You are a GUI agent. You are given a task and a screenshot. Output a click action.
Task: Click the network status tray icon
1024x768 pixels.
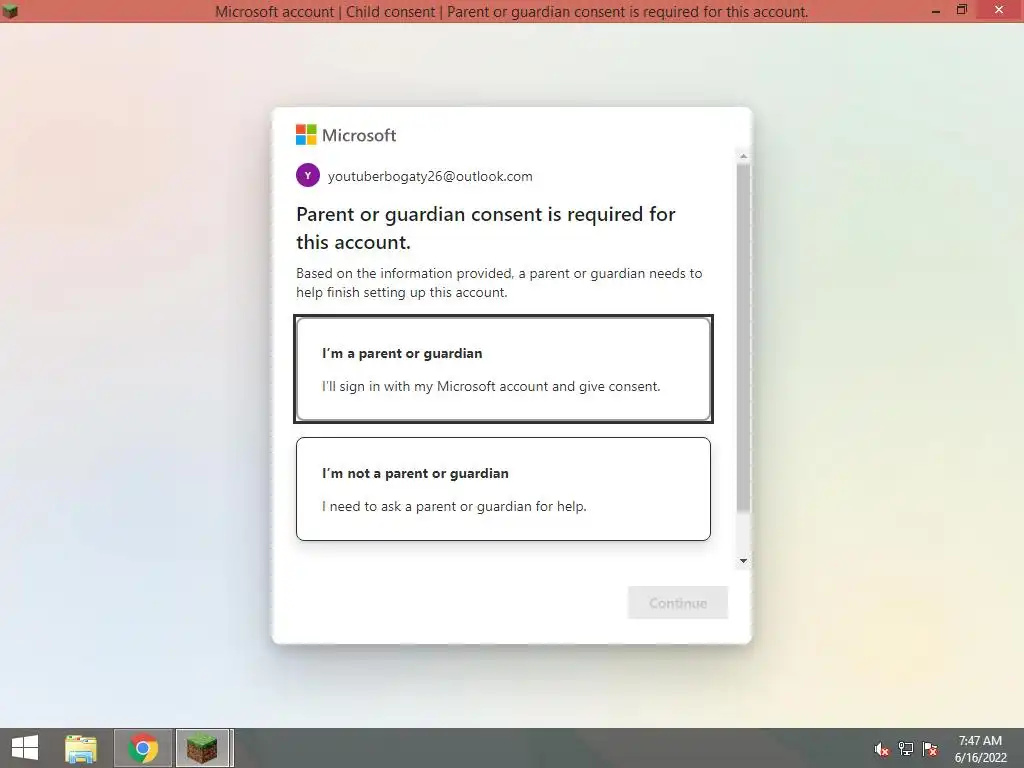[x=906, y=749]
